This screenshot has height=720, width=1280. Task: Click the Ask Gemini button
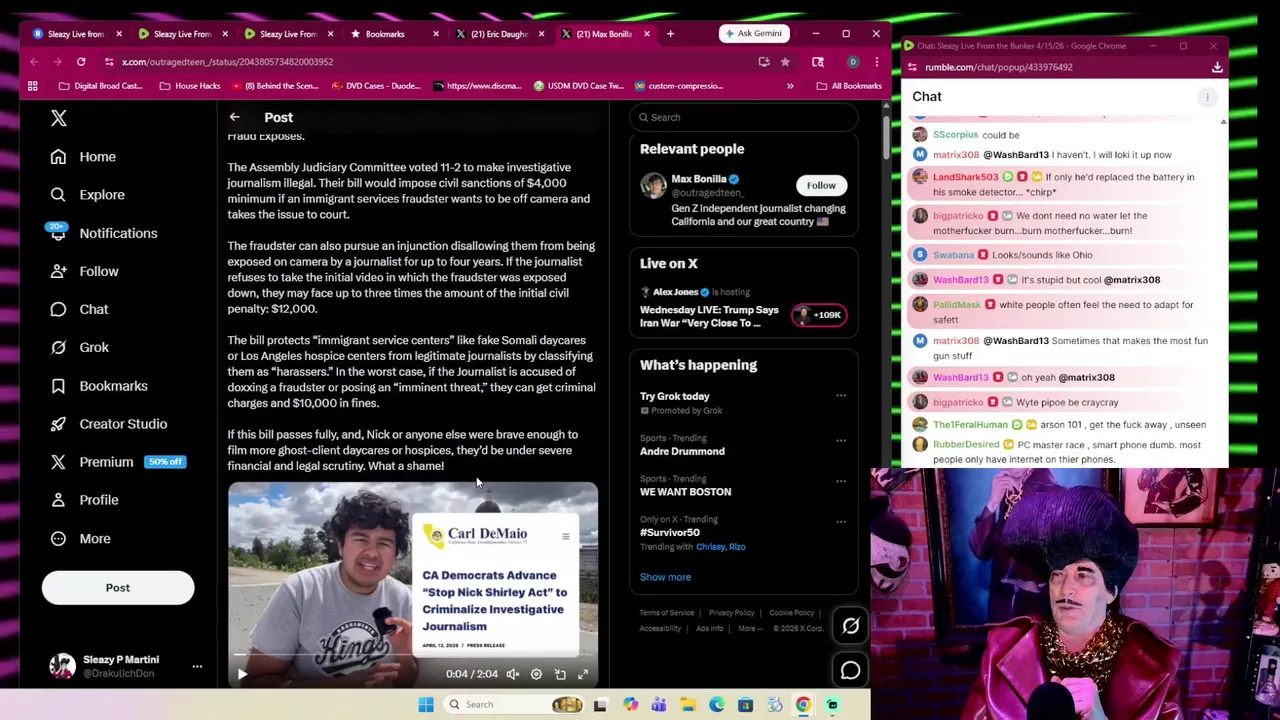pos(754,34)
